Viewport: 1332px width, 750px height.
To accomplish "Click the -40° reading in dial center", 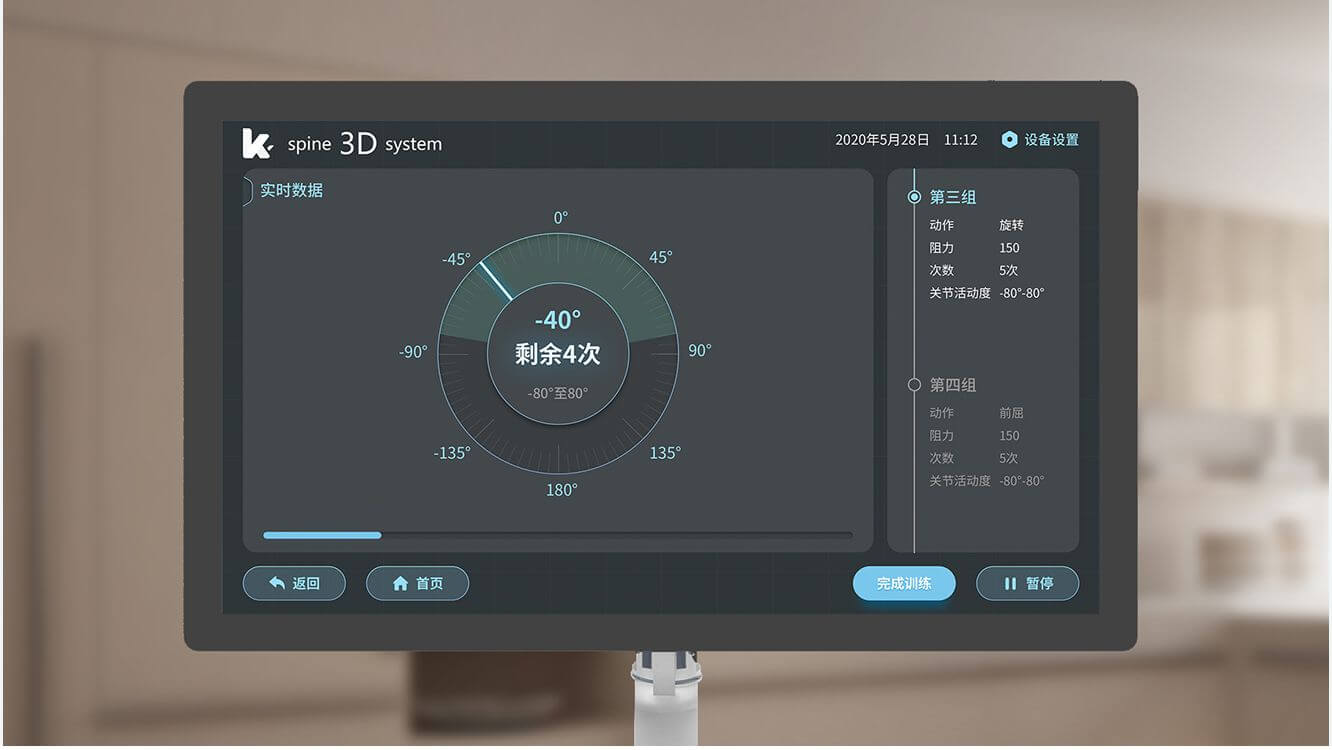I will tap(557, 320).
